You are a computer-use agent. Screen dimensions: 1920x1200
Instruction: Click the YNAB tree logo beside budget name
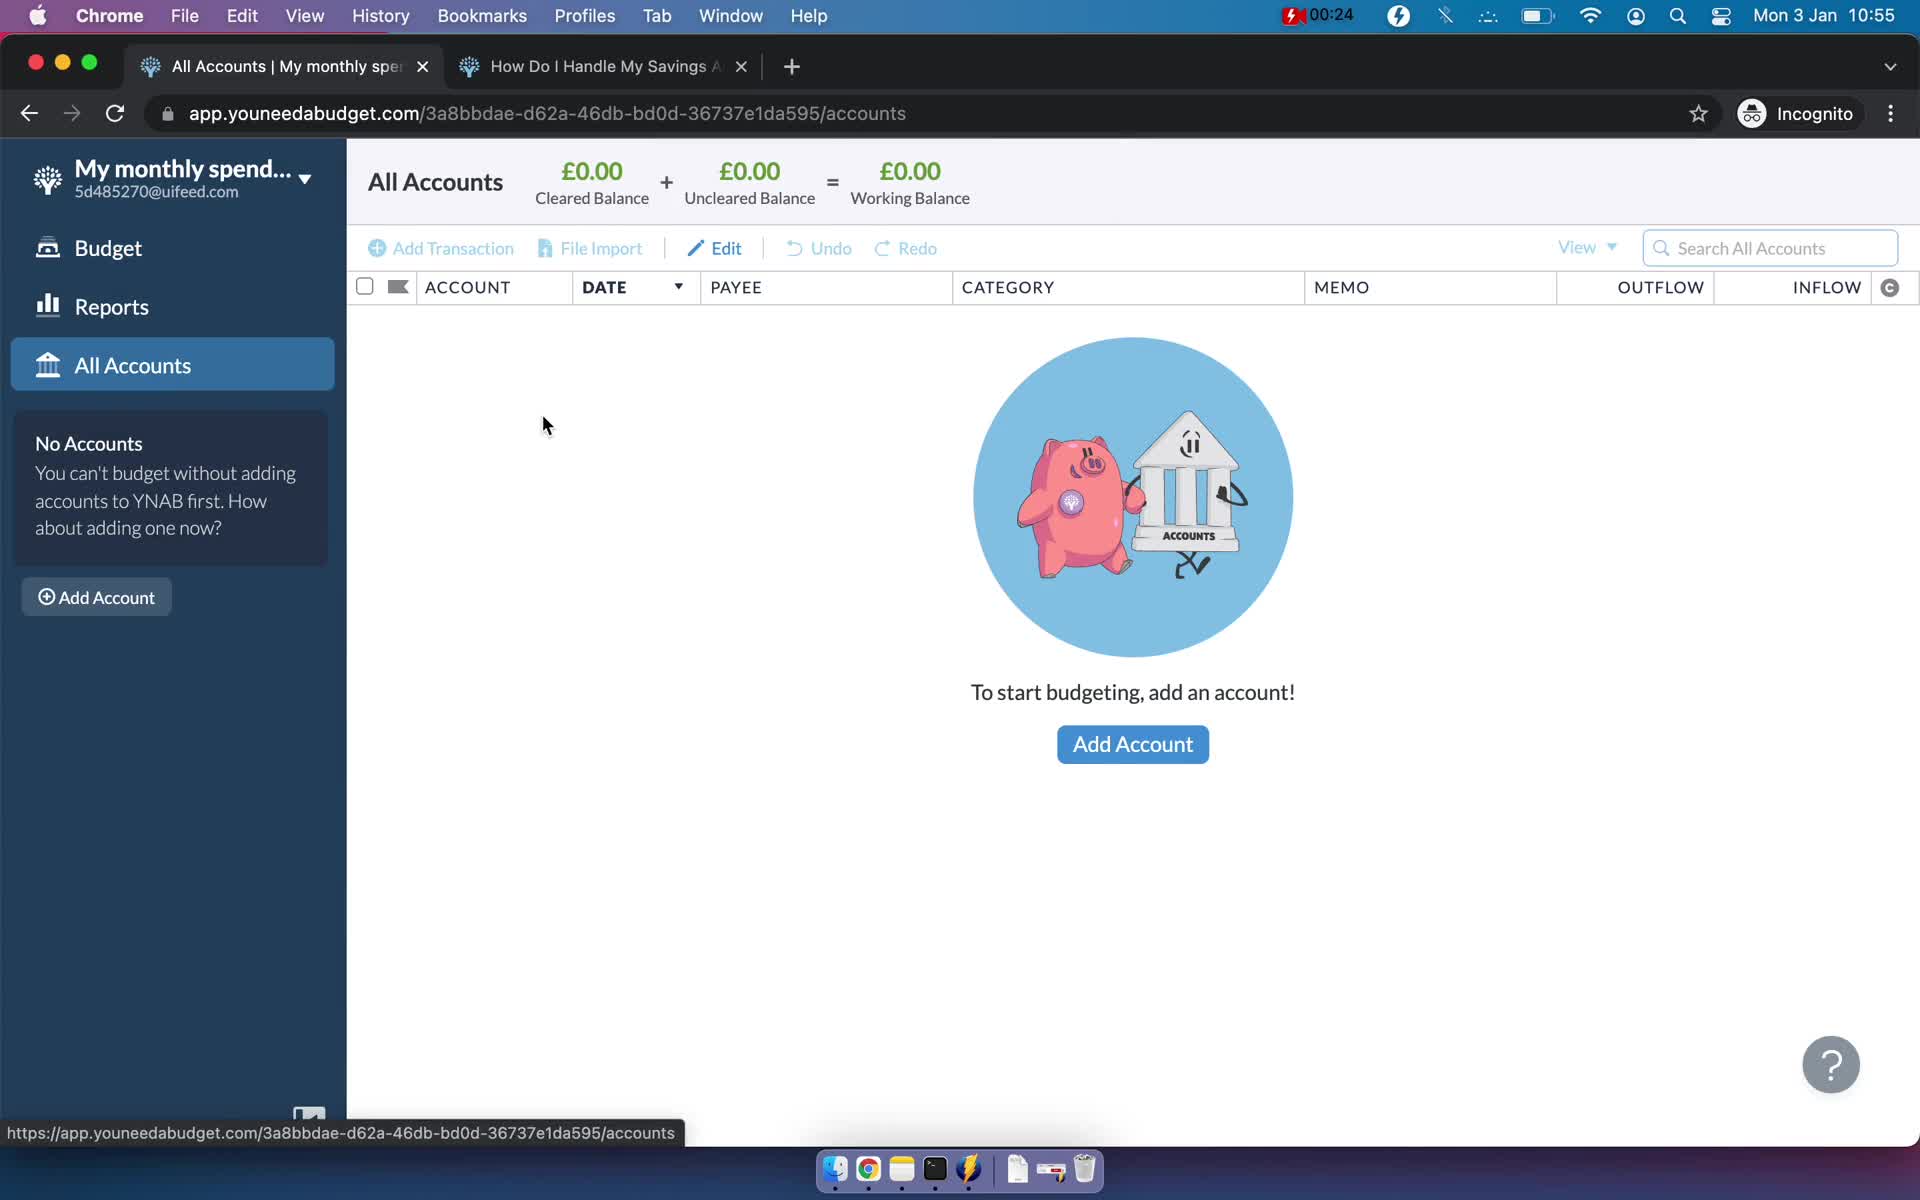(x=47, y=179)
